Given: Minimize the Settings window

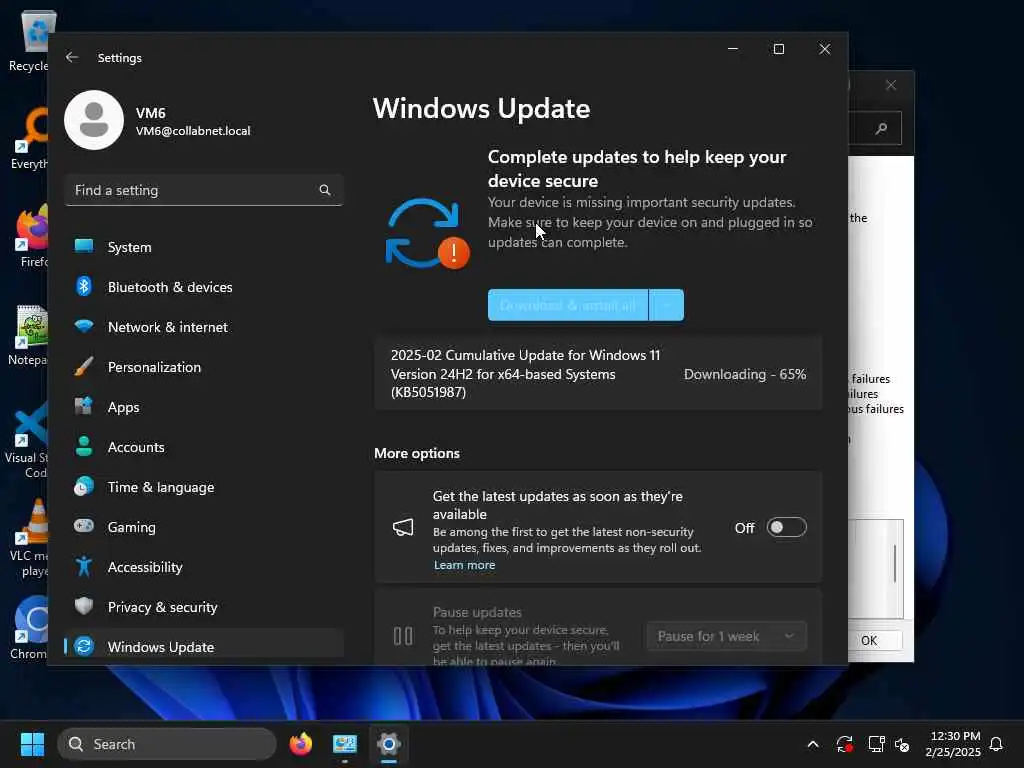Looking at the screenshot, I should [733, 49].
